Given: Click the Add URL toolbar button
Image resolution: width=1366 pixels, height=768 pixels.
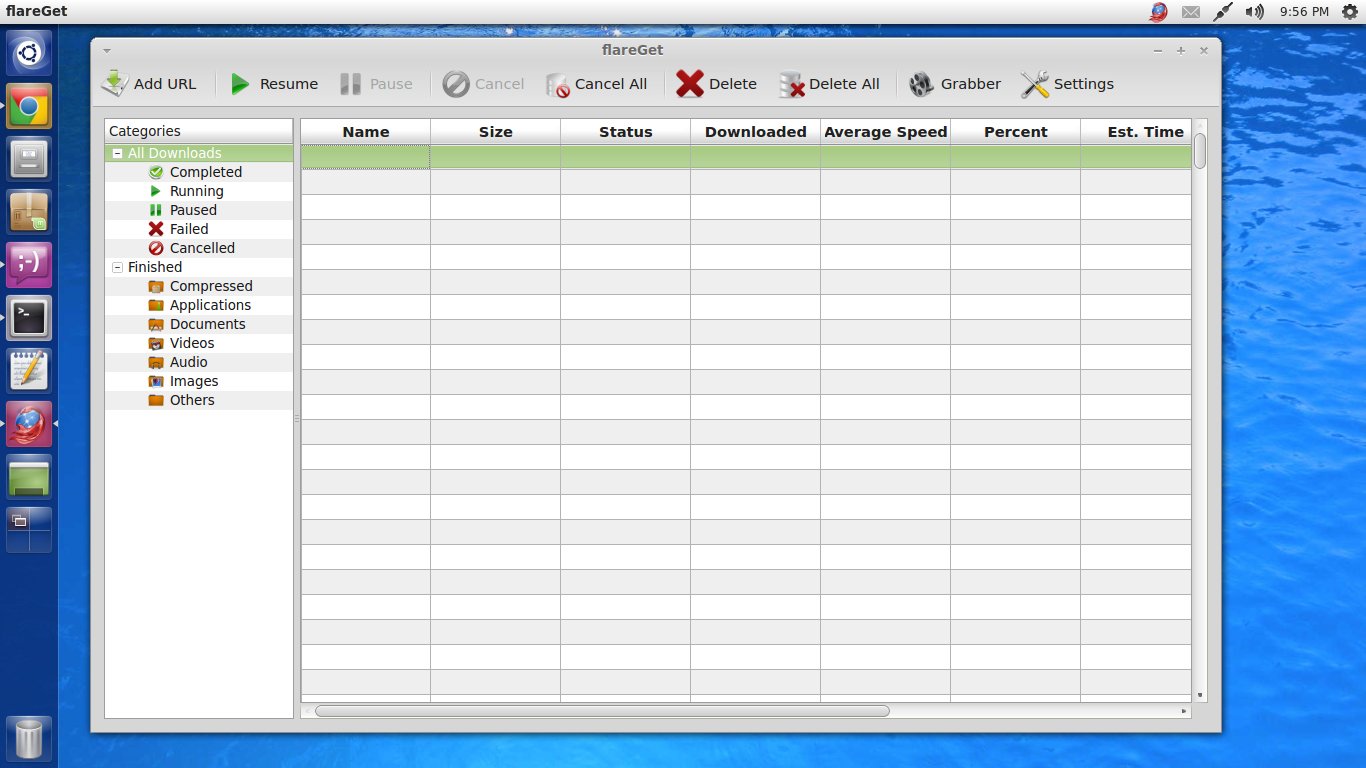Looking at the screenshot, I should pos(149,84).
